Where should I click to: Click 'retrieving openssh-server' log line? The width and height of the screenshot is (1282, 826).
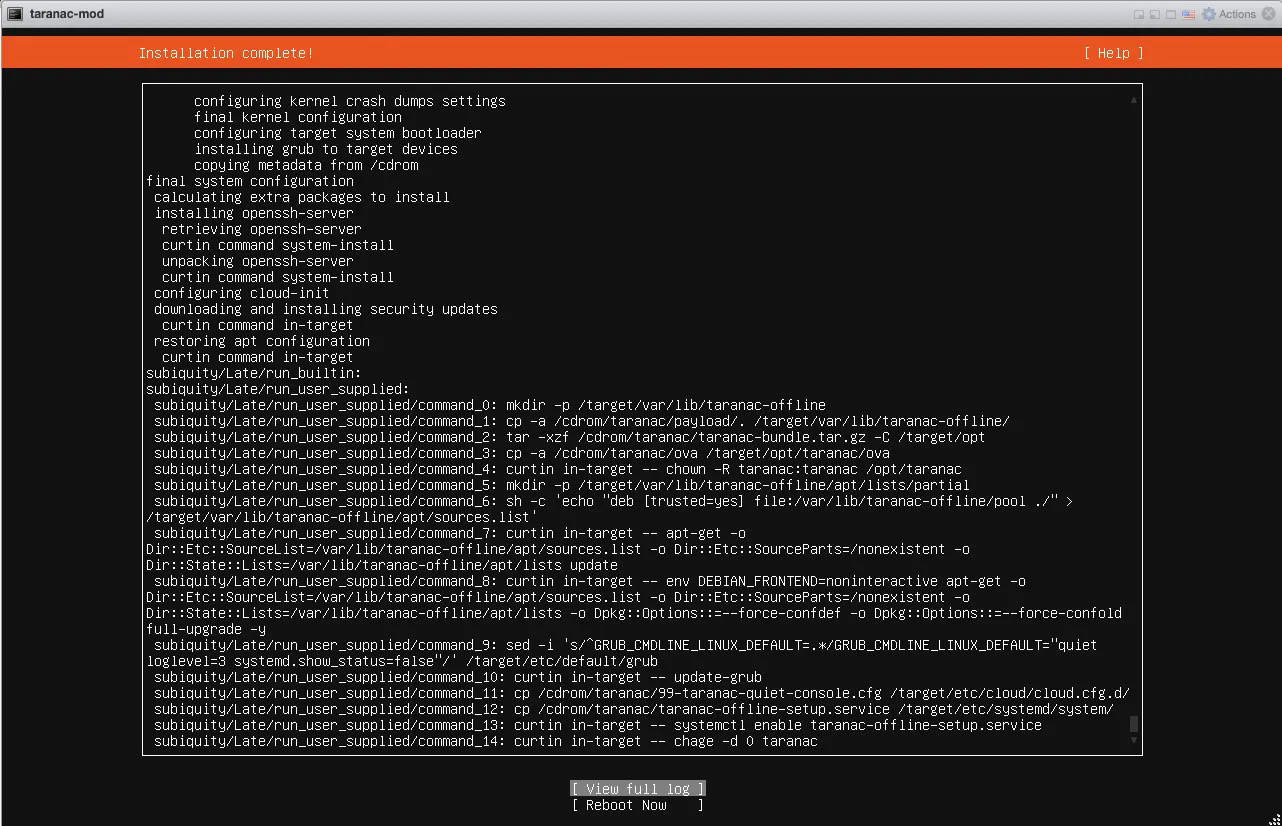tap(262, 229)
